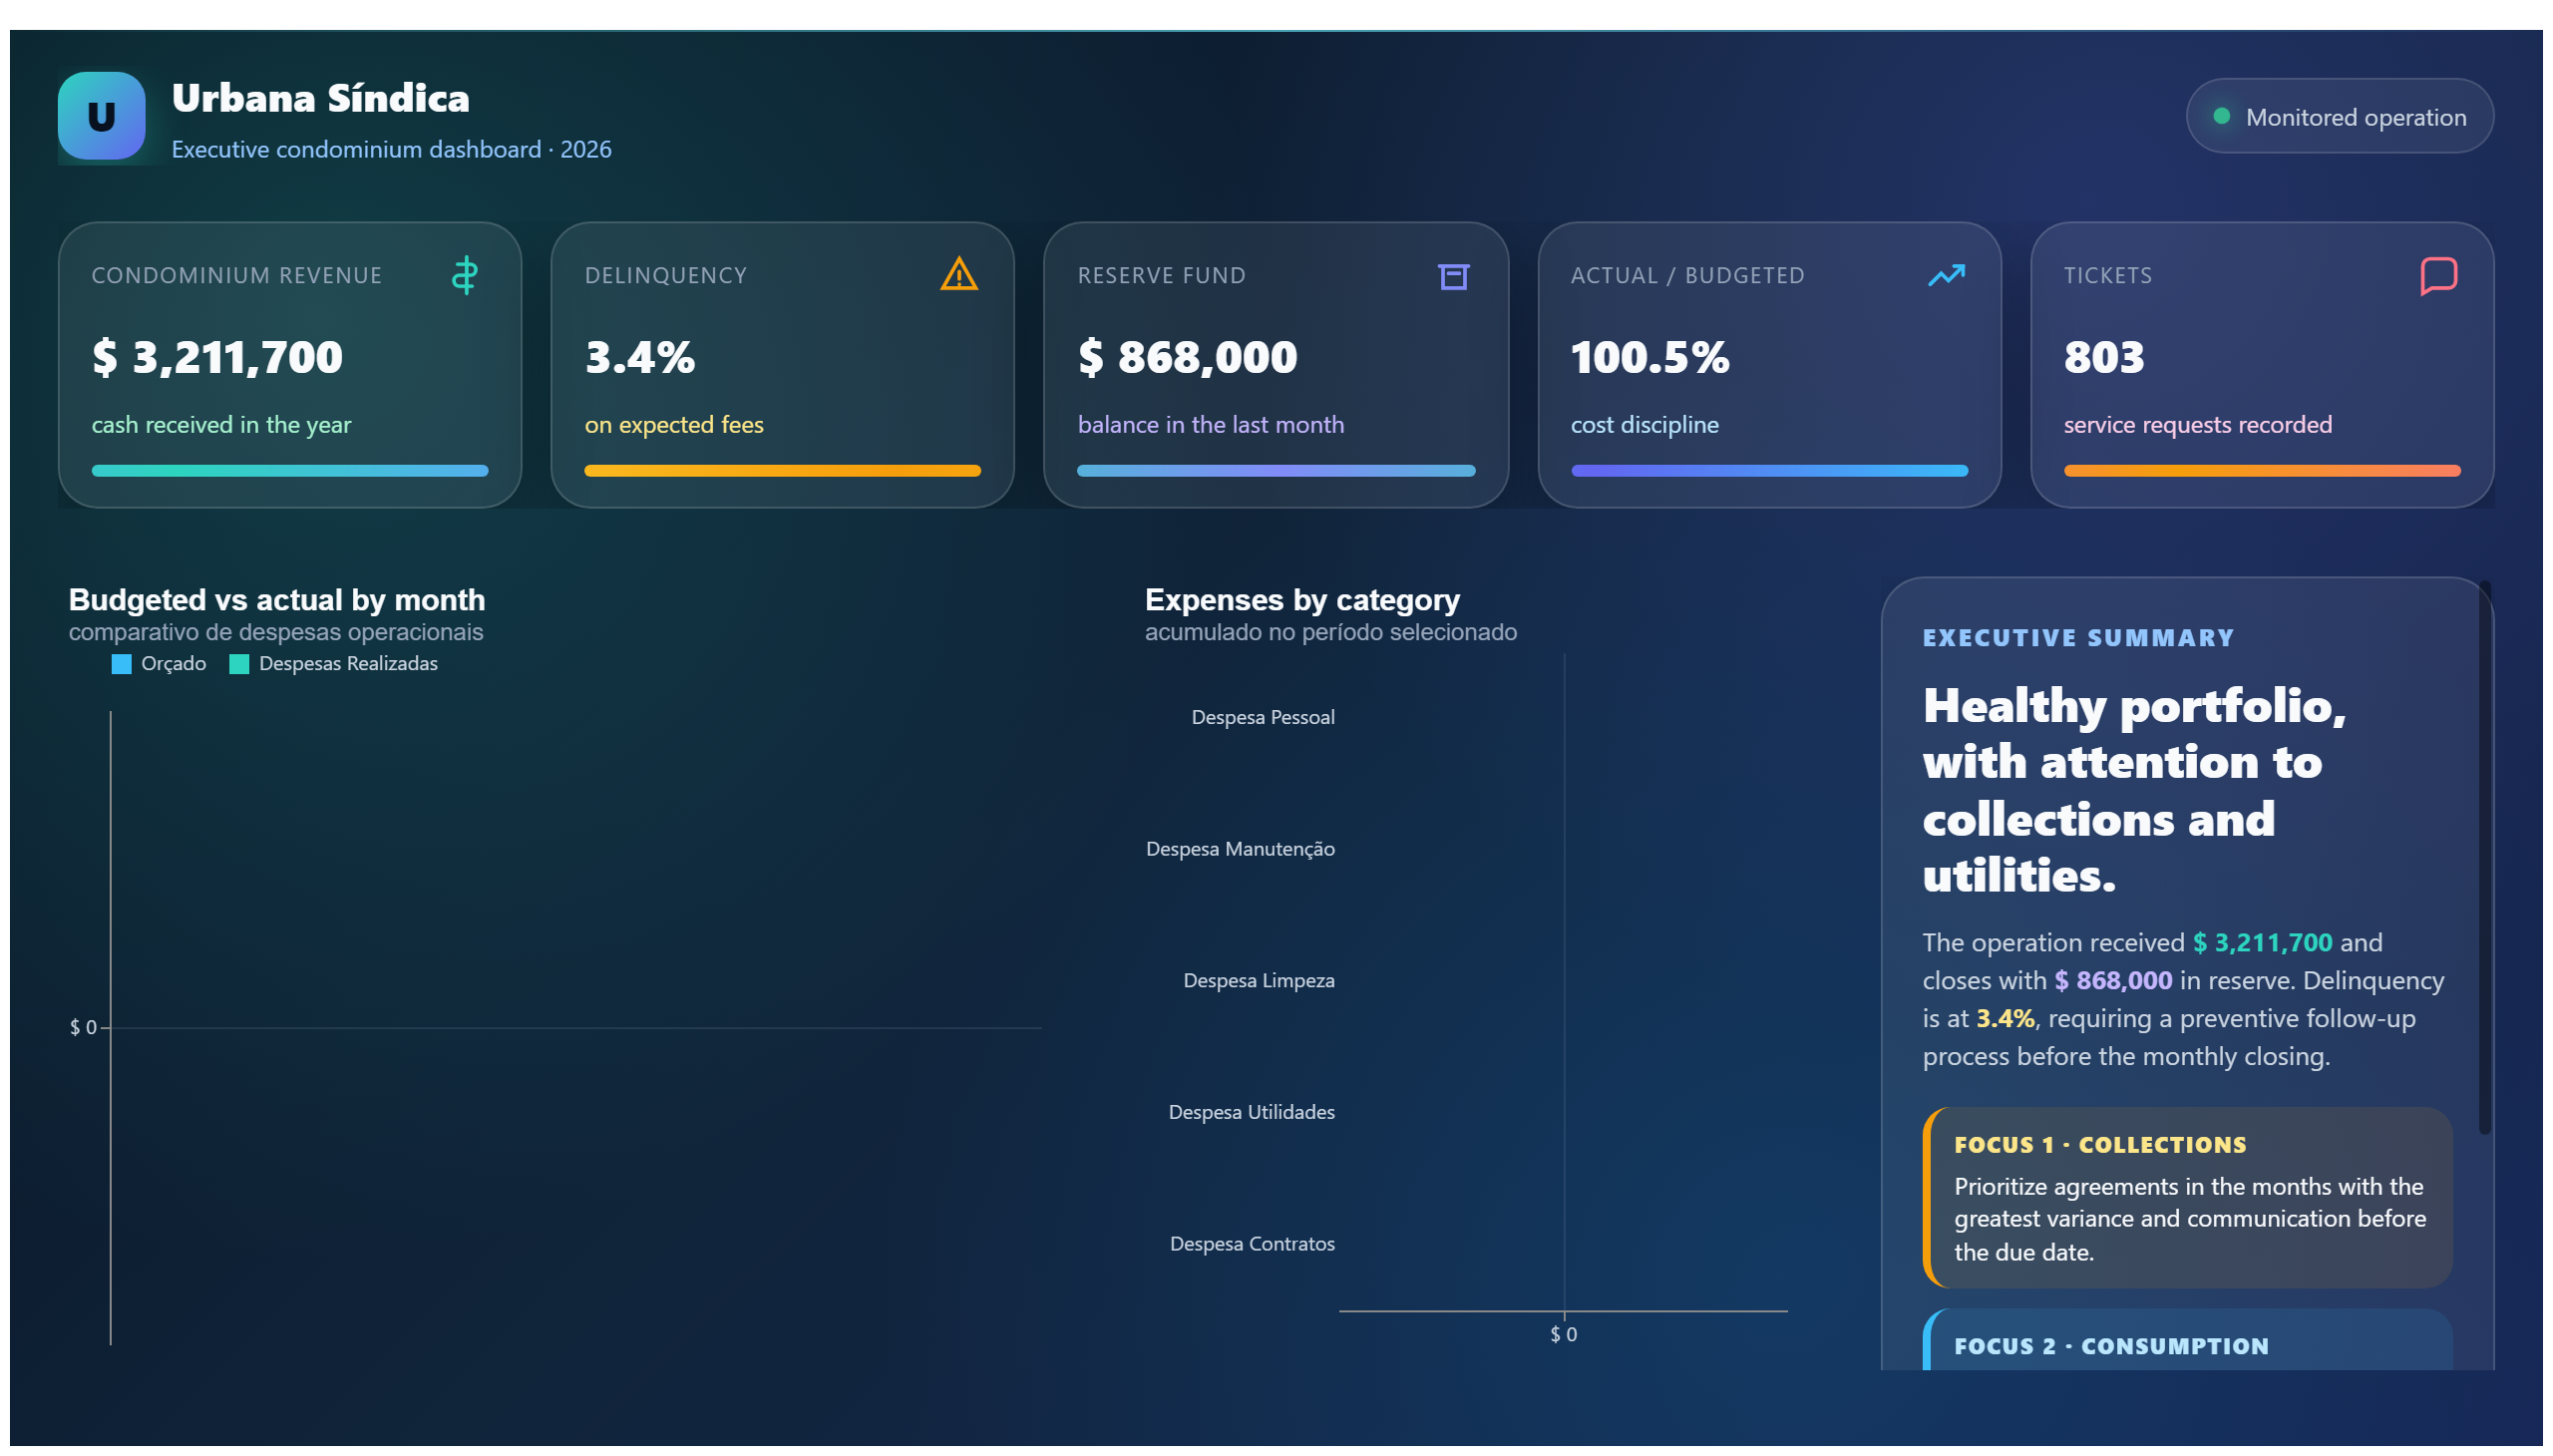
Task: Click the Urbana Síndica U logo
Action: [101, 116]
